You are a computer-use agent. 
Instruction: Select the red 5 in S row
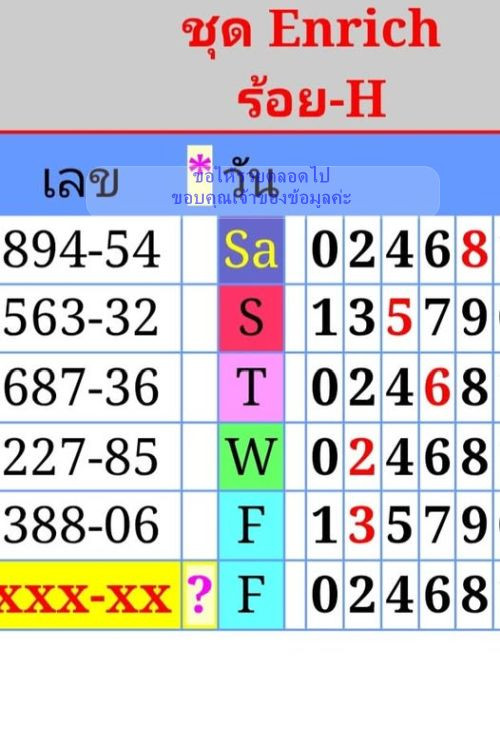(399, 318)
